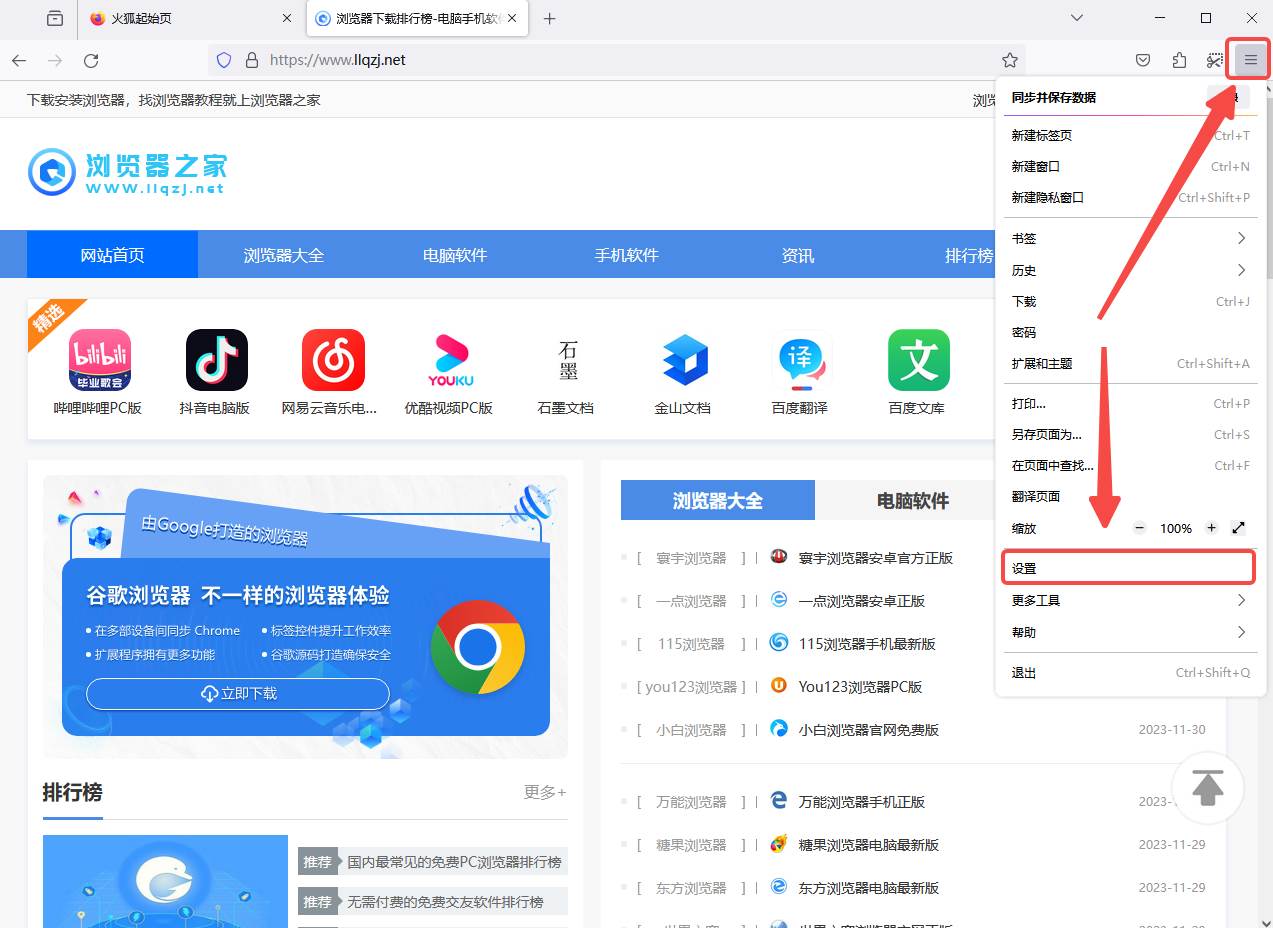
Task: Open the 浏览器大全 navigation item
Action: (284, 255)
